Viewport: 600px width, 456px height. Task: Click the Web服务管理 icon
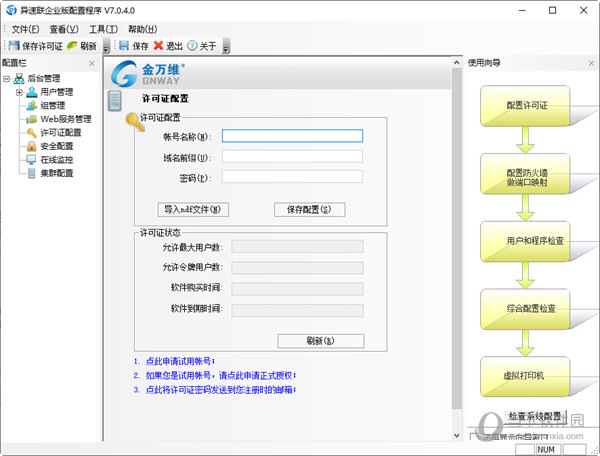(31, 119)
